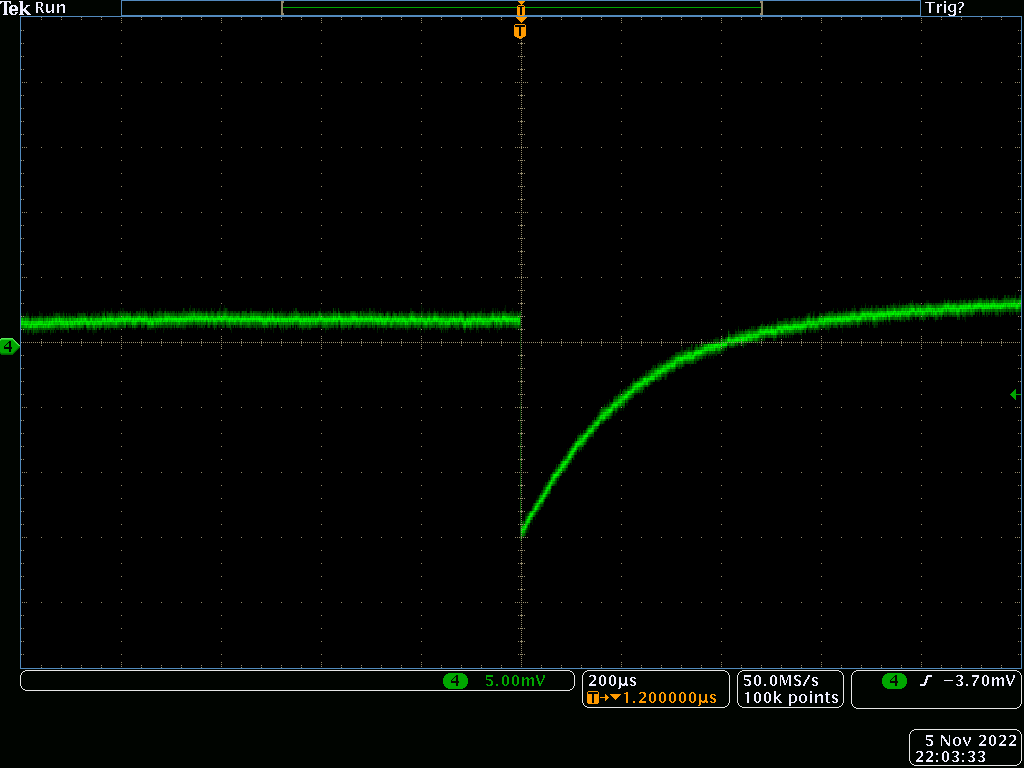Open the 5.00mV vertical scale readout
The image size is (1024, 768).
click(x=515, y=681)
